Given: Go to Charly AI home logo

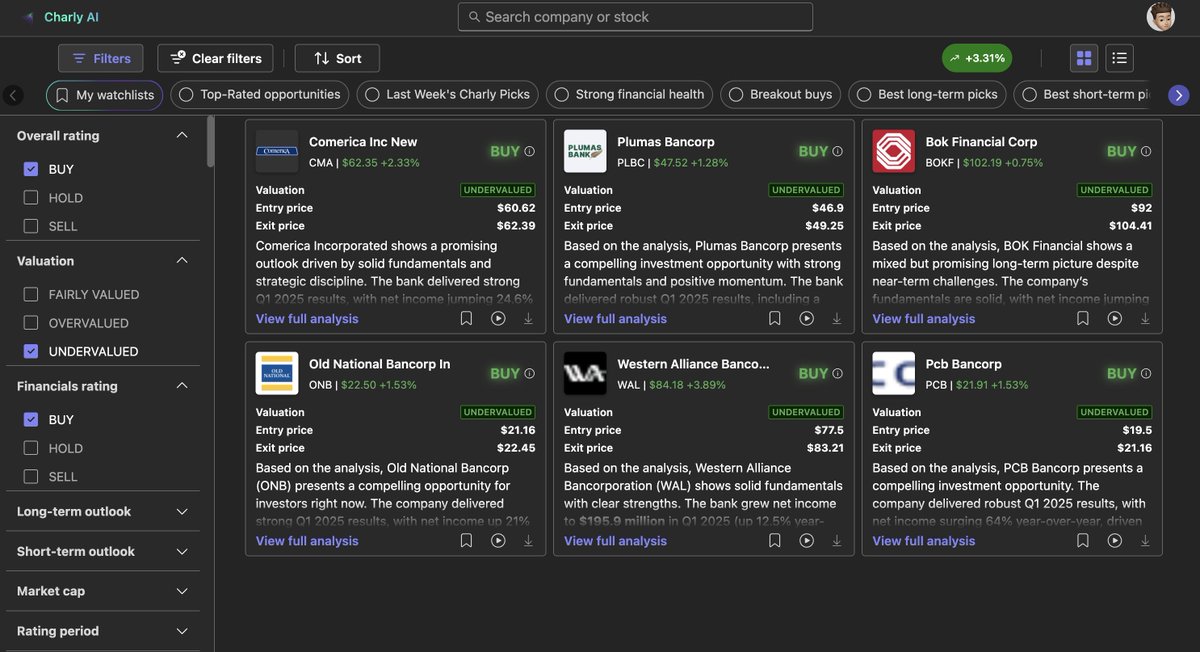Looking at the screenshot, I should (60, 17).
